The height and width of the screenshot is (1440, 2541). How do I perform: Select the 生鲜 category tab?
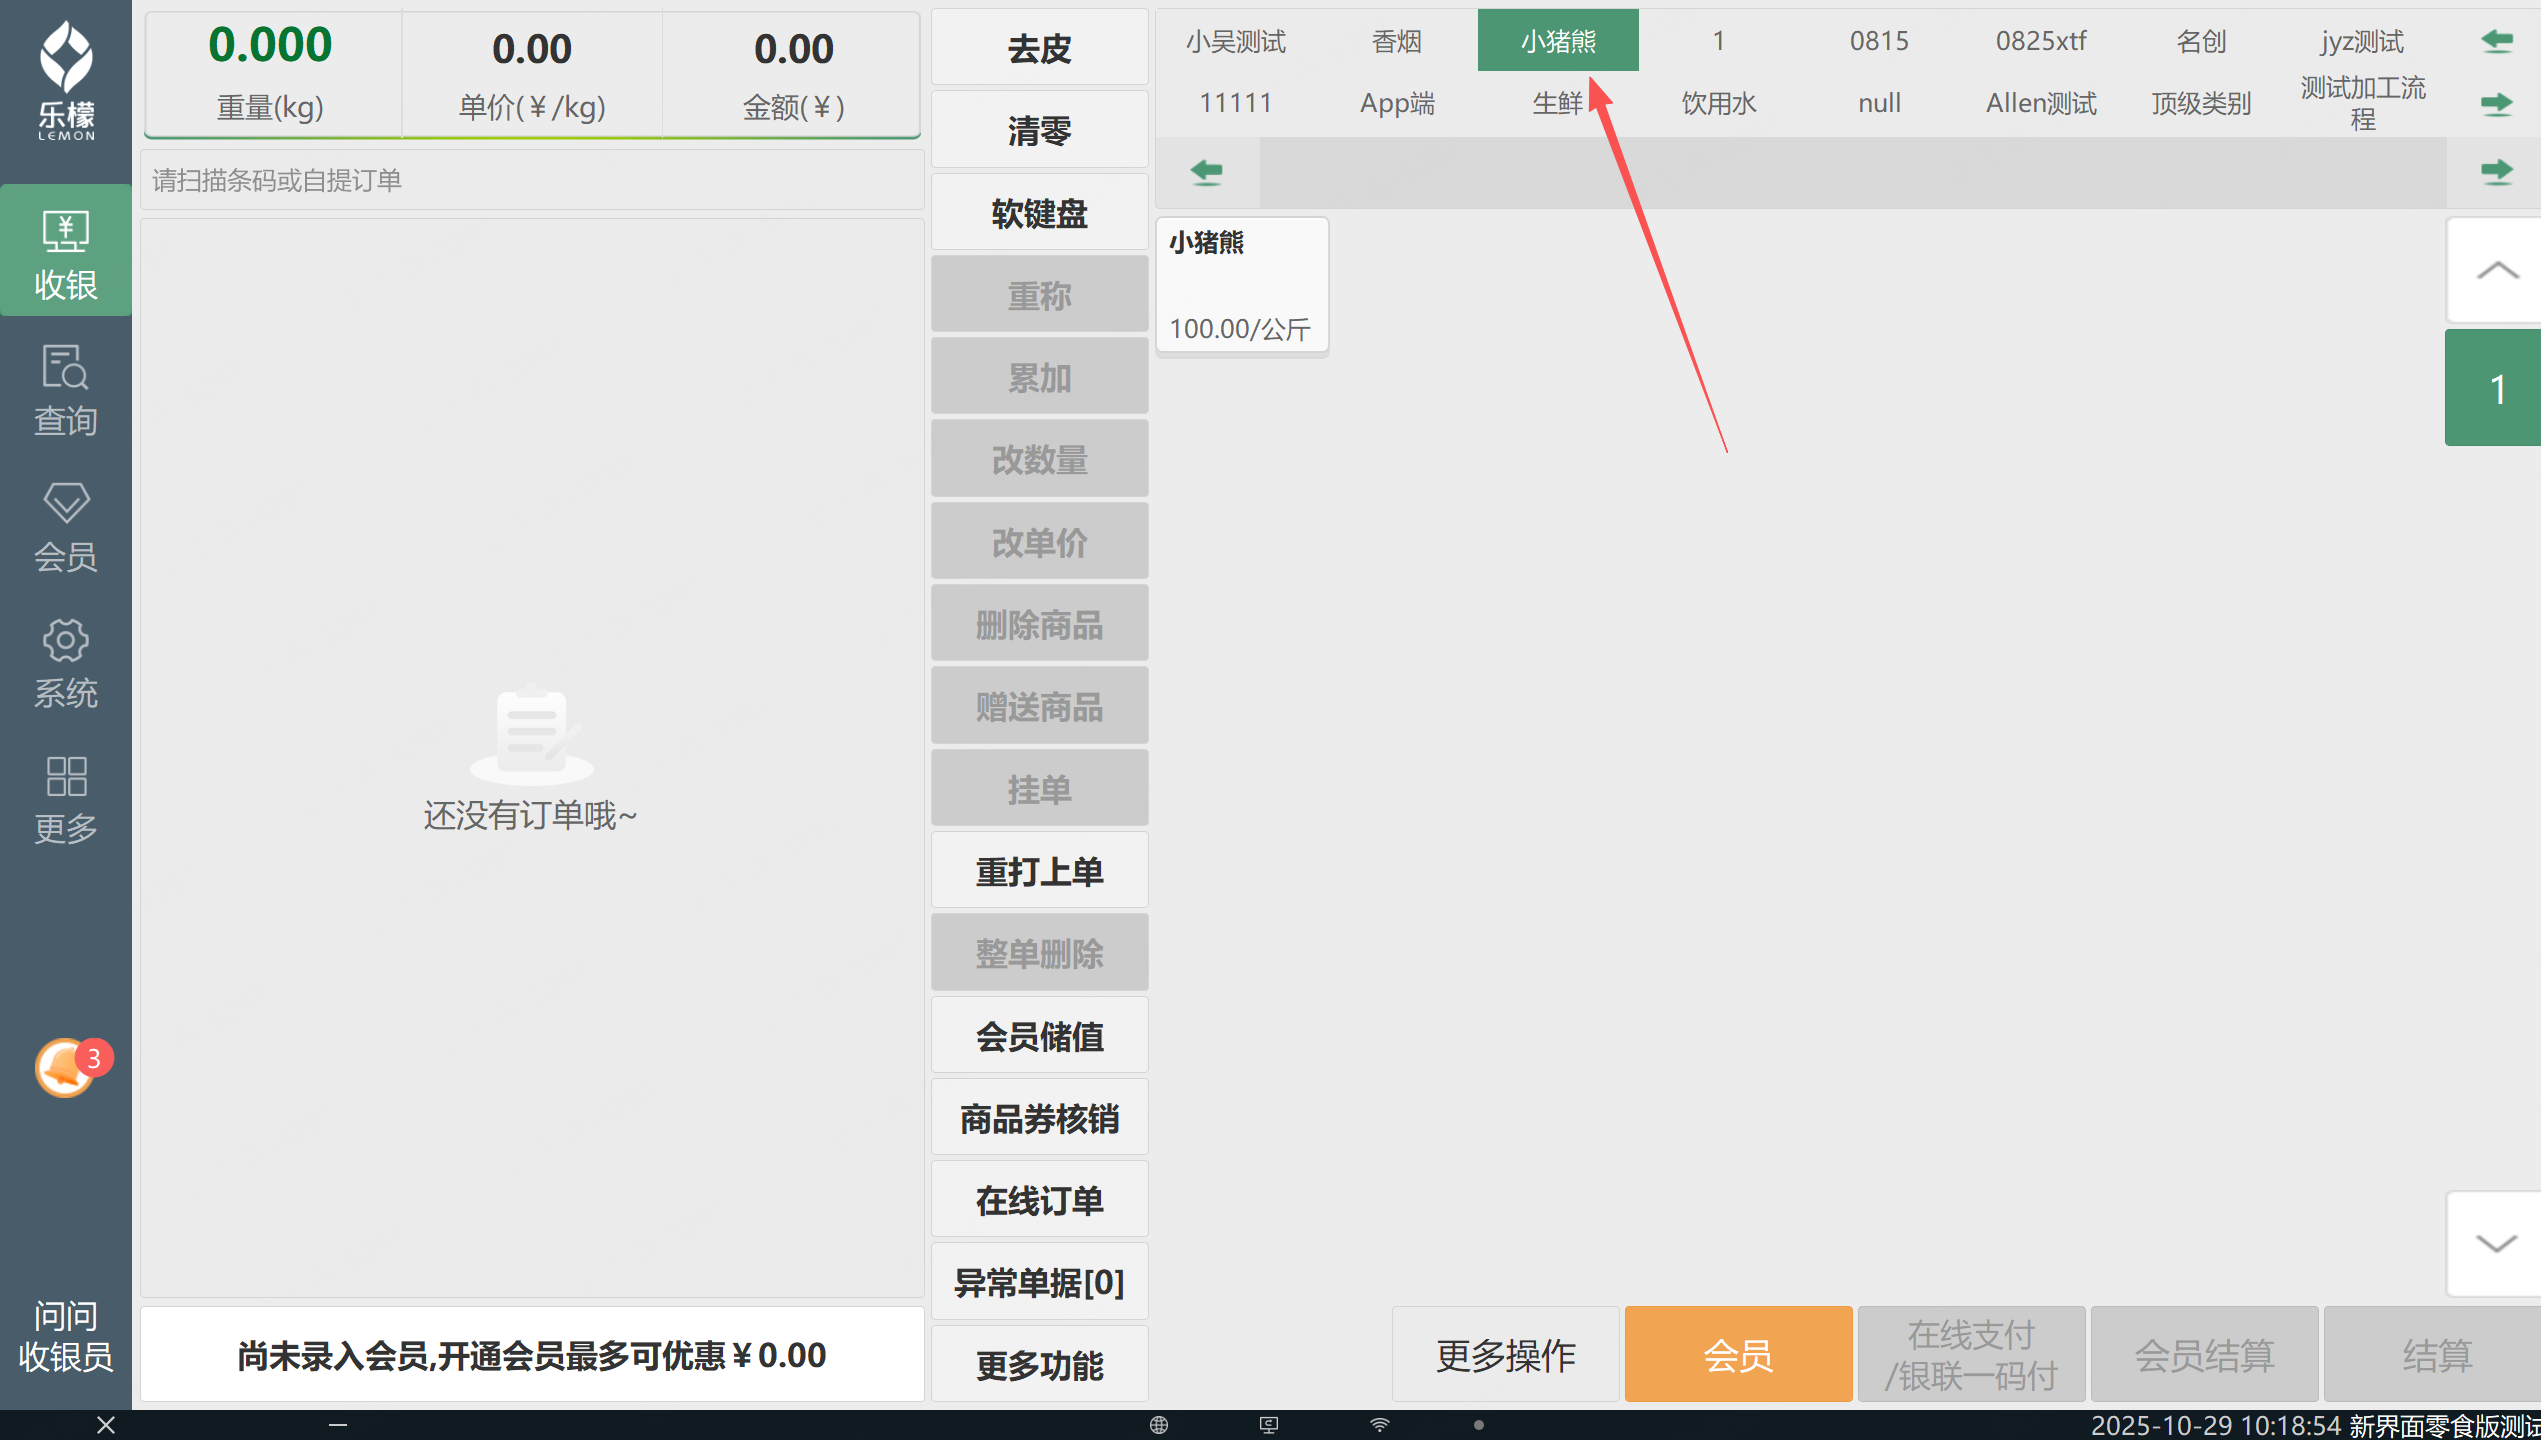1558,103
